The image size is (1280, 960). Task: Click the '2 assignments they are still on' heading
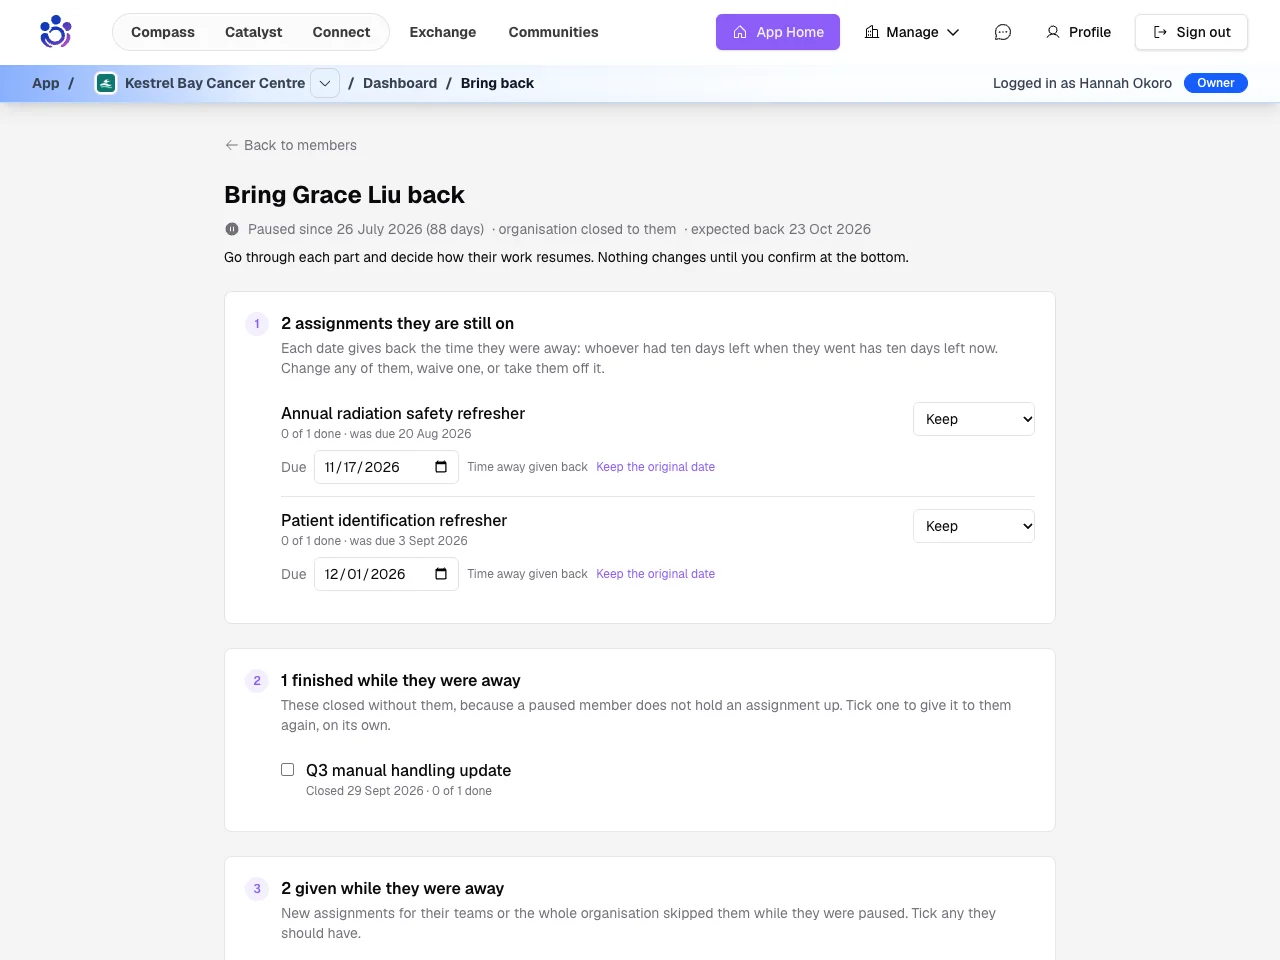pos(397,323)
